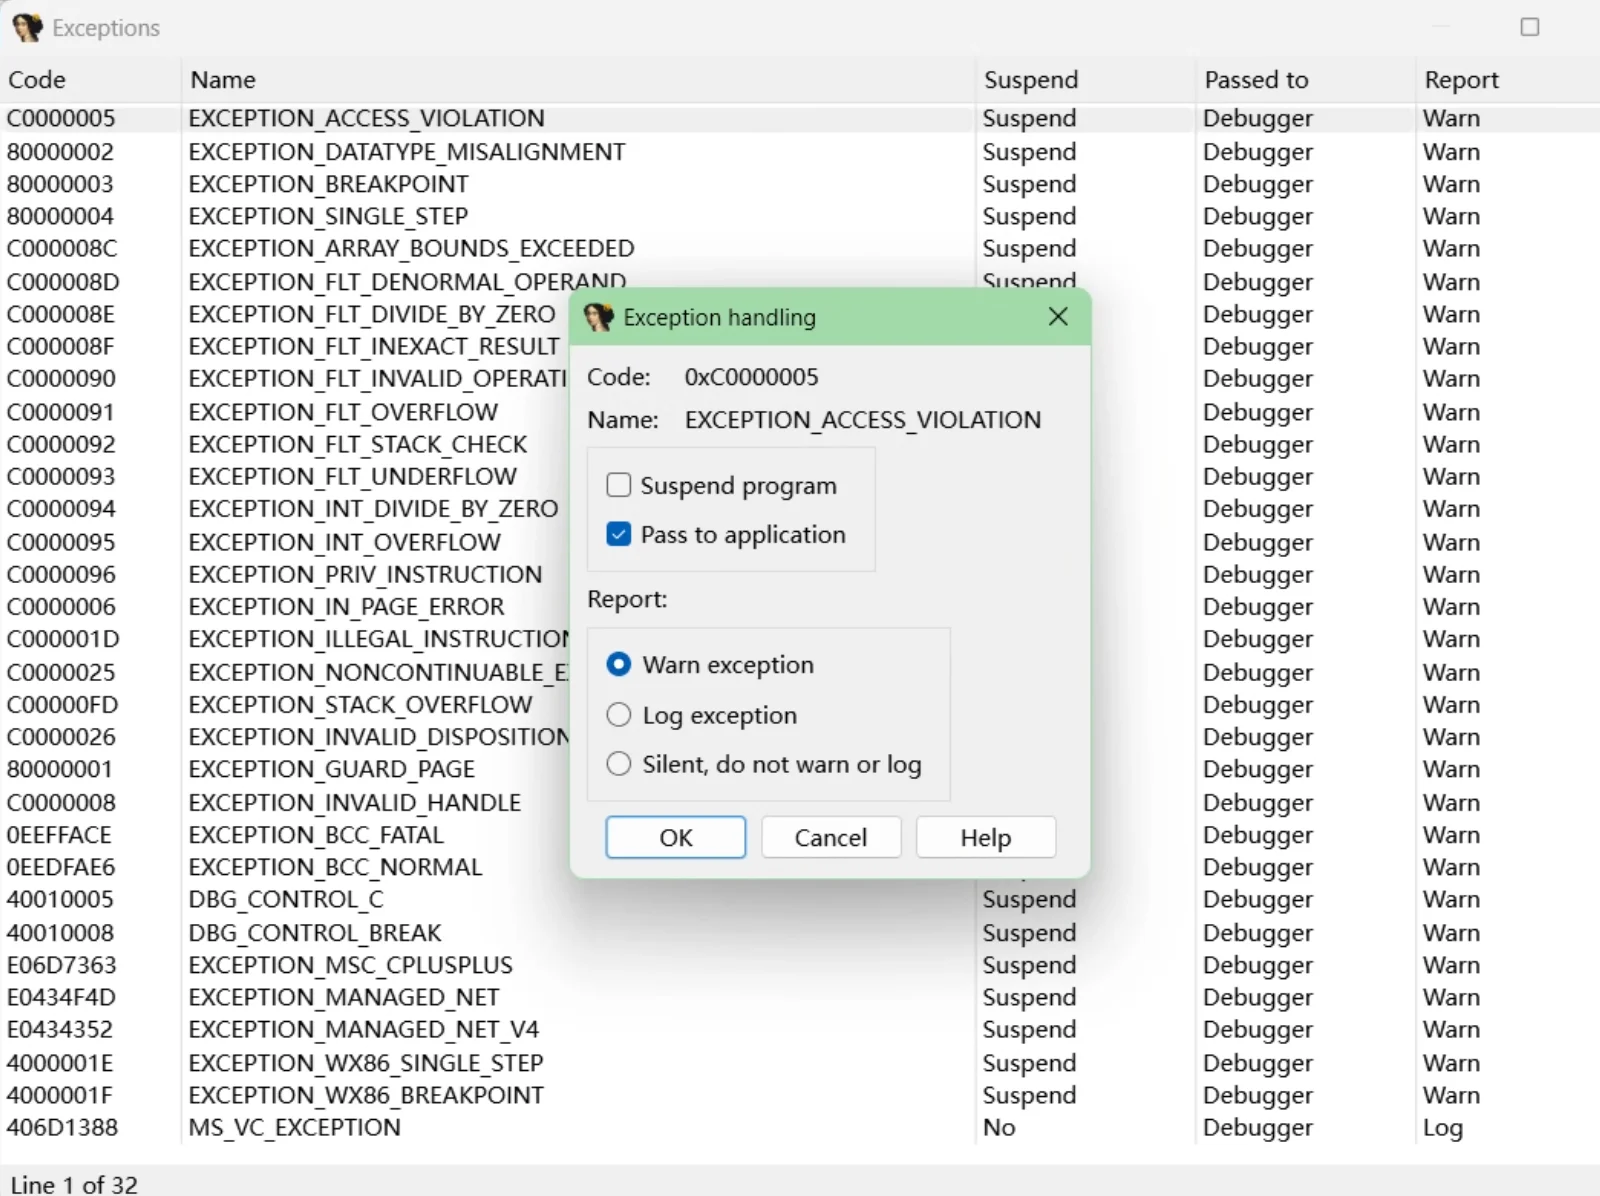Image resolution: width=1600 pixels, height=1196 pixels.
Task: Select the EXCEPTION_GUARD_PAGE entry
Action: tap(331, 769)
